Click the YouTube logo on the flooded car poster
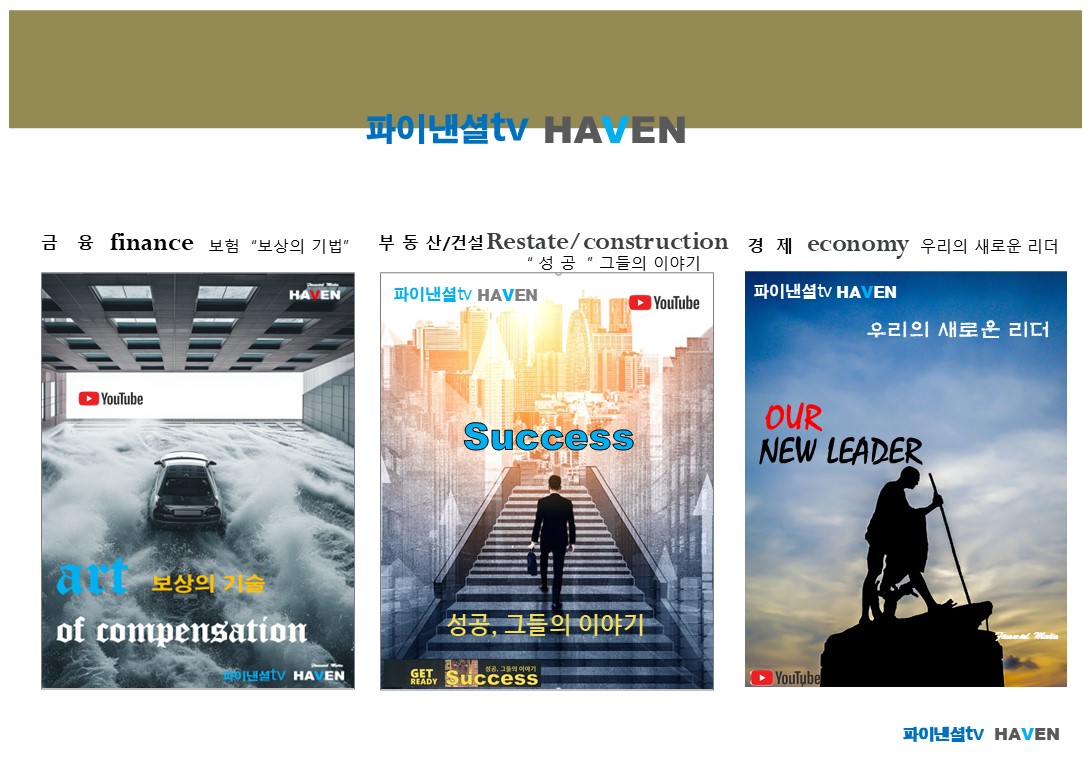 coord(111,398)
